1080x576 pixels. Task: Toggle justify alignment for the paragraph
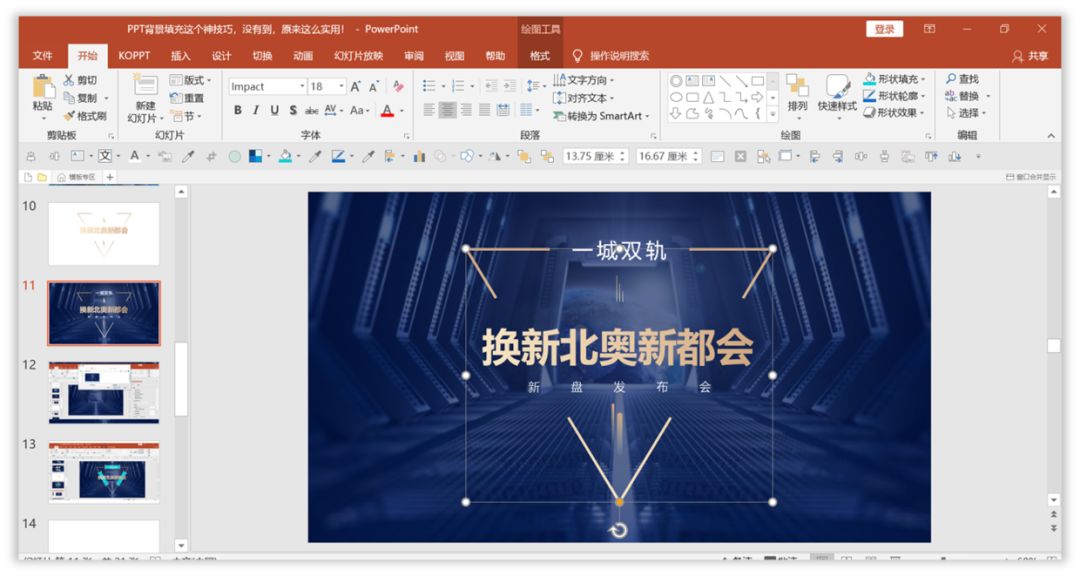[484, 110]
